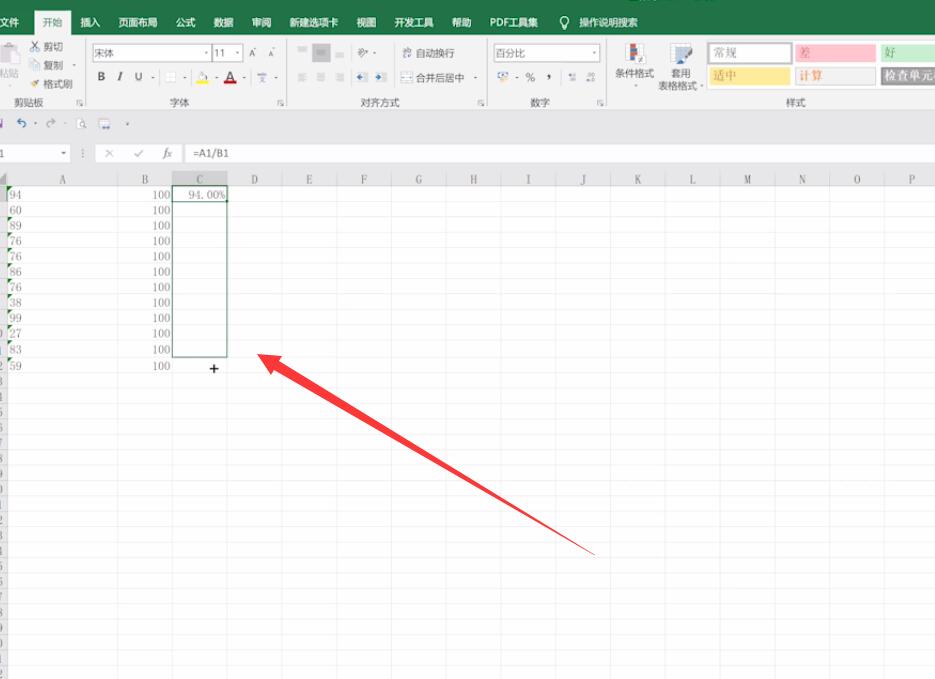Screen dimensions: 935x679
Task: Apply the Neutral (适中) cell style
Action: [x=750, y=76]
